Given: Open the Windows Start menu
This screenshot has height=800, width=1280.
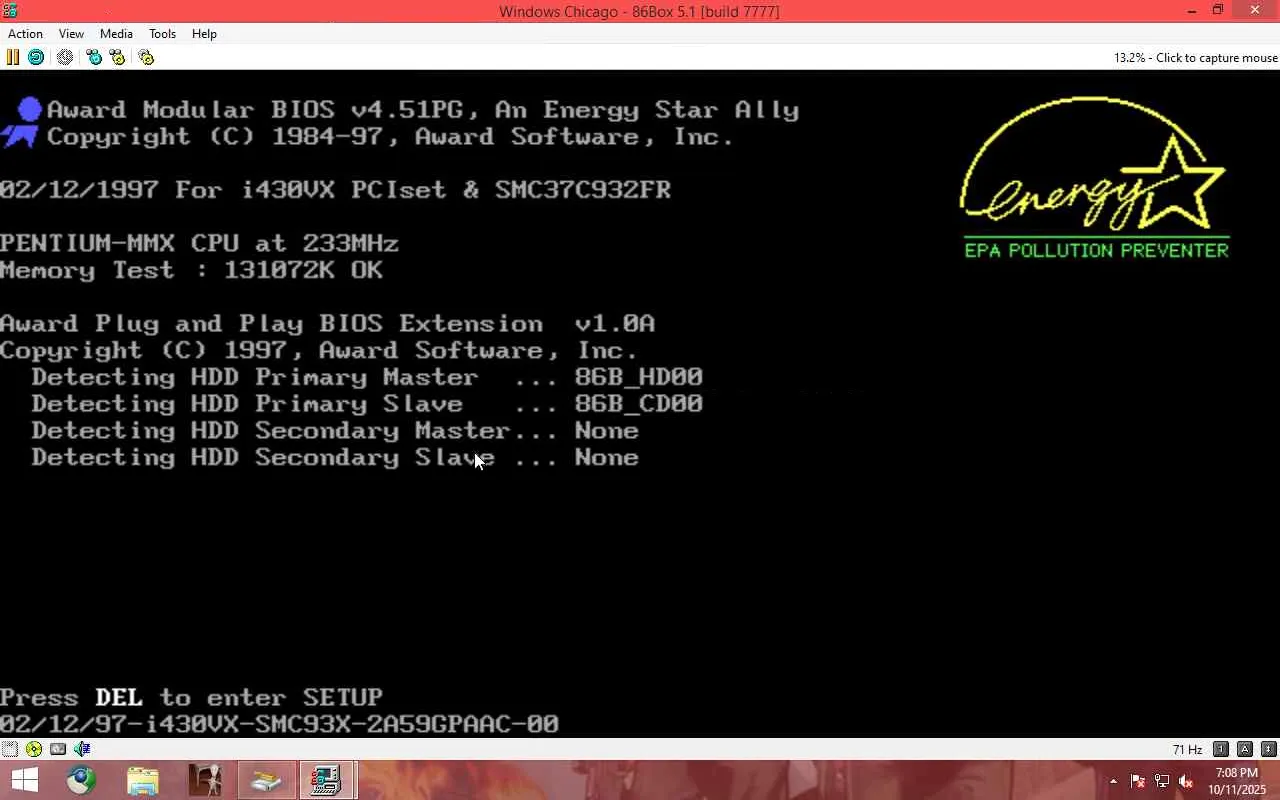Looking at the screenshot, I should pos(24,780).
